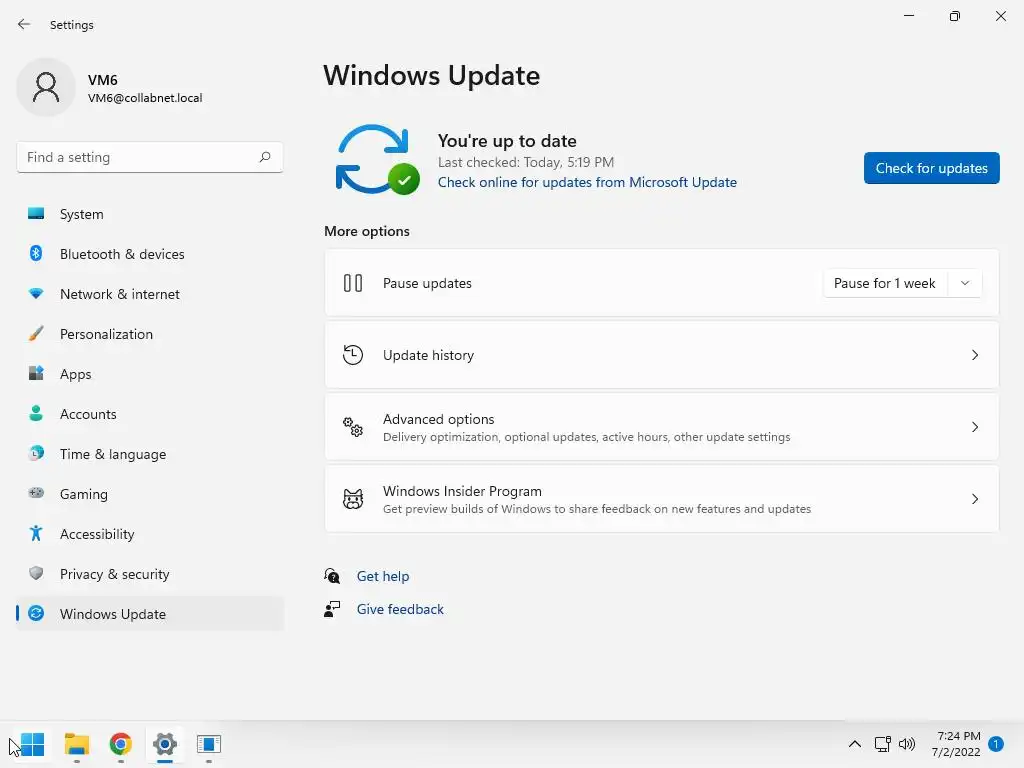Click the Apps icon in sidebar
Screen dimensions: 1024x768
click(x=36, y=374)
